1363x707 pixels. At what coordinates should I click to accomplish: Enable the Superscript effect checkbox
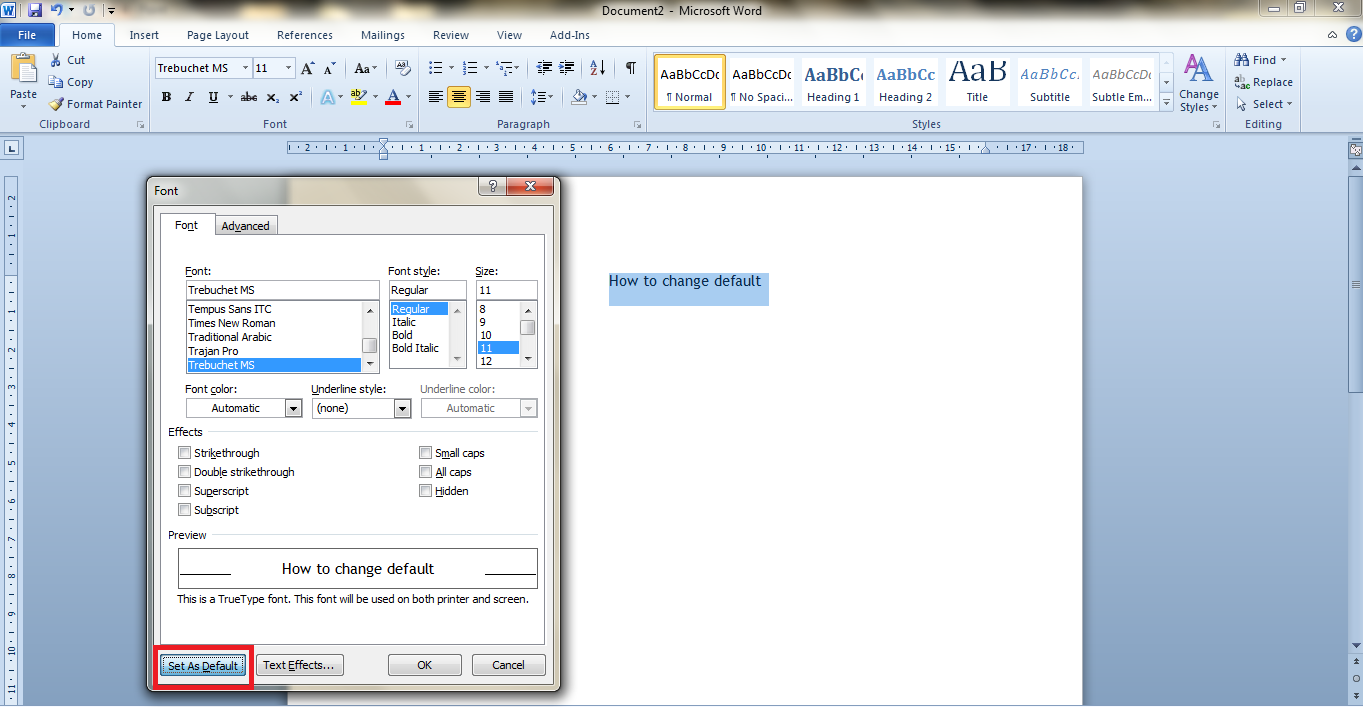[184, 491]
